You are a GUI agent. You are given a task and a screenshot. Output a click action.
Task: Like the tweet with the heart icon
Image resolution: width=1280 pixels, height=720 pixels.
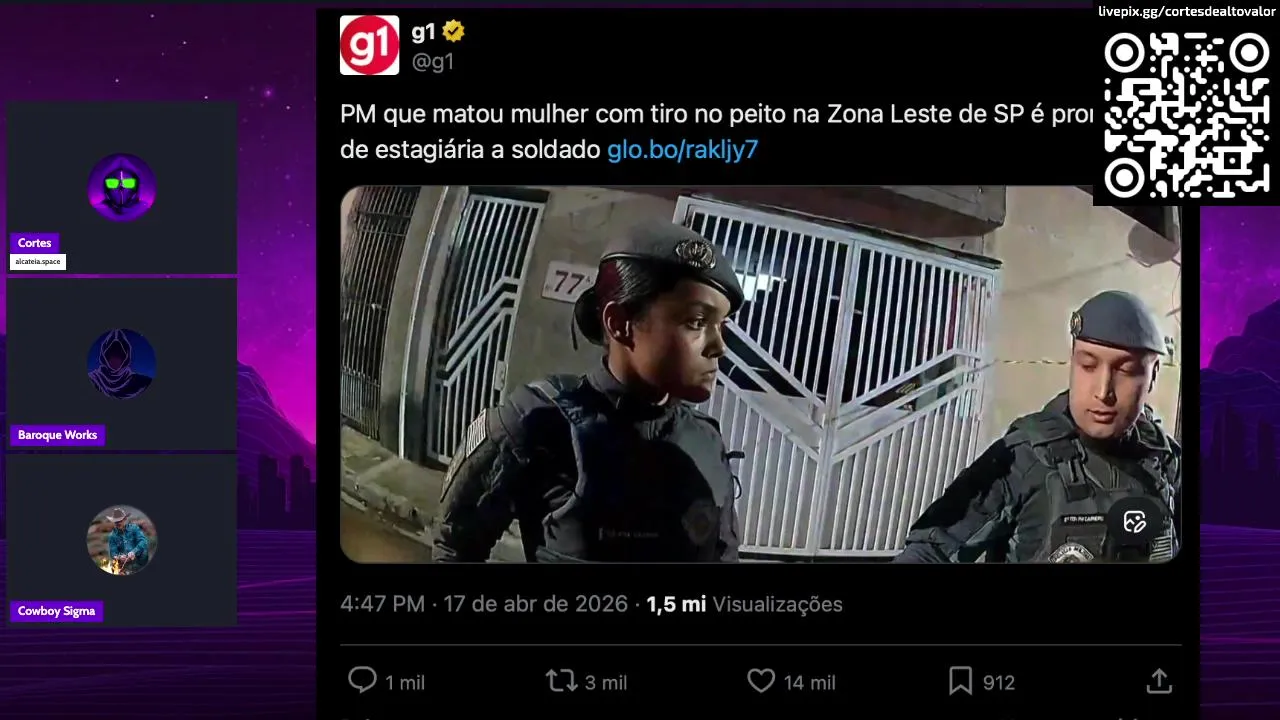761,681
